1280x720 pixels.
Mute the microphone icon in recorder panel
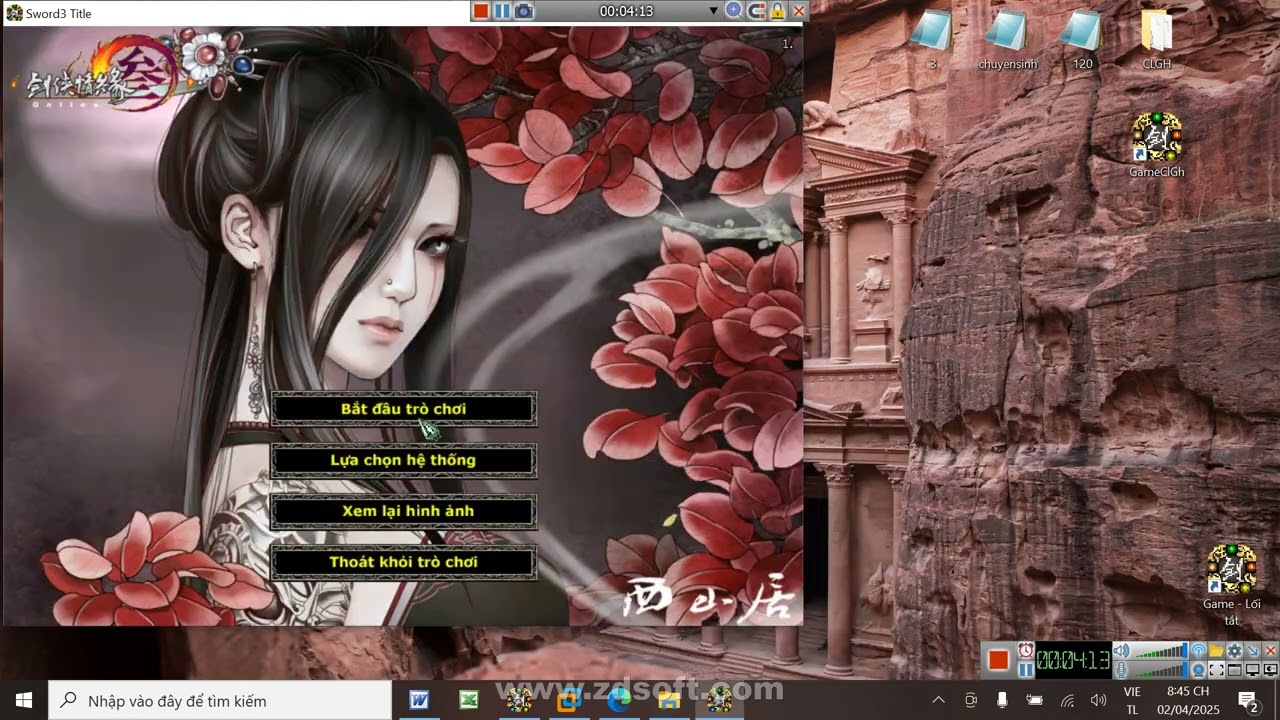(1121, 669)
